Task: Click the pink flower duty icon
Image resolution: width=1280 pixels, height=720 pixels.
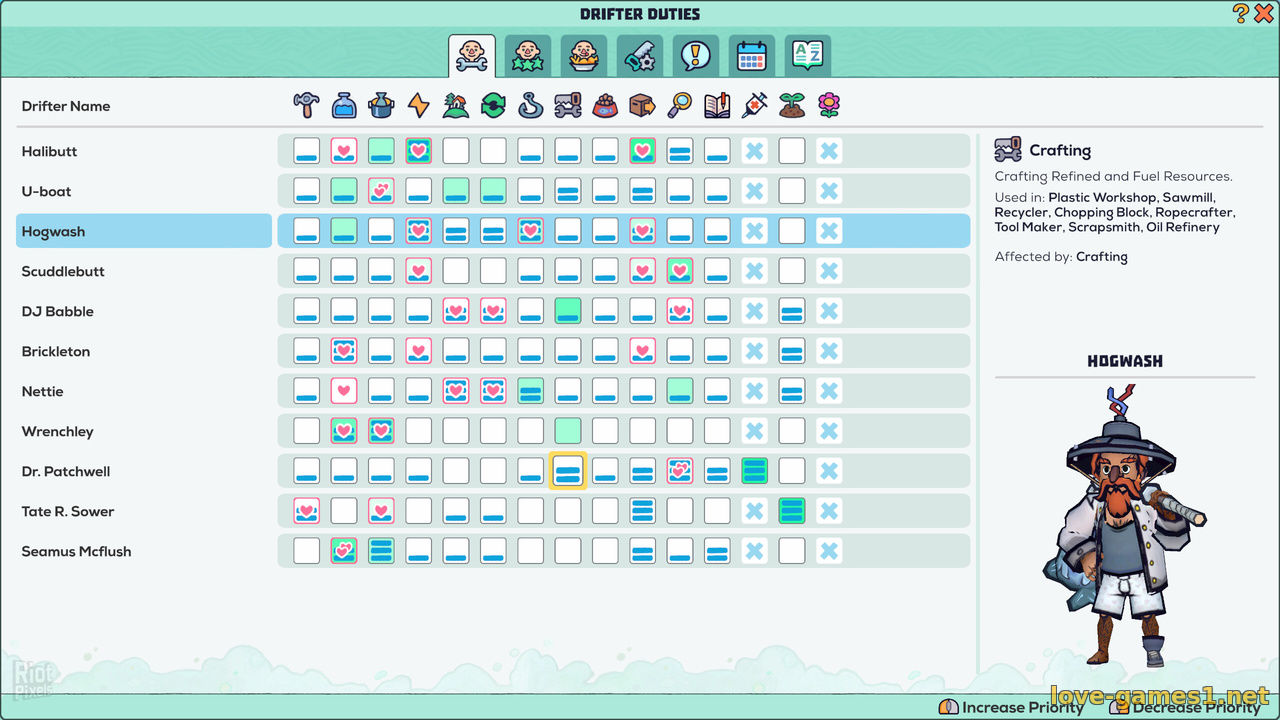Action: click(829, 105)
